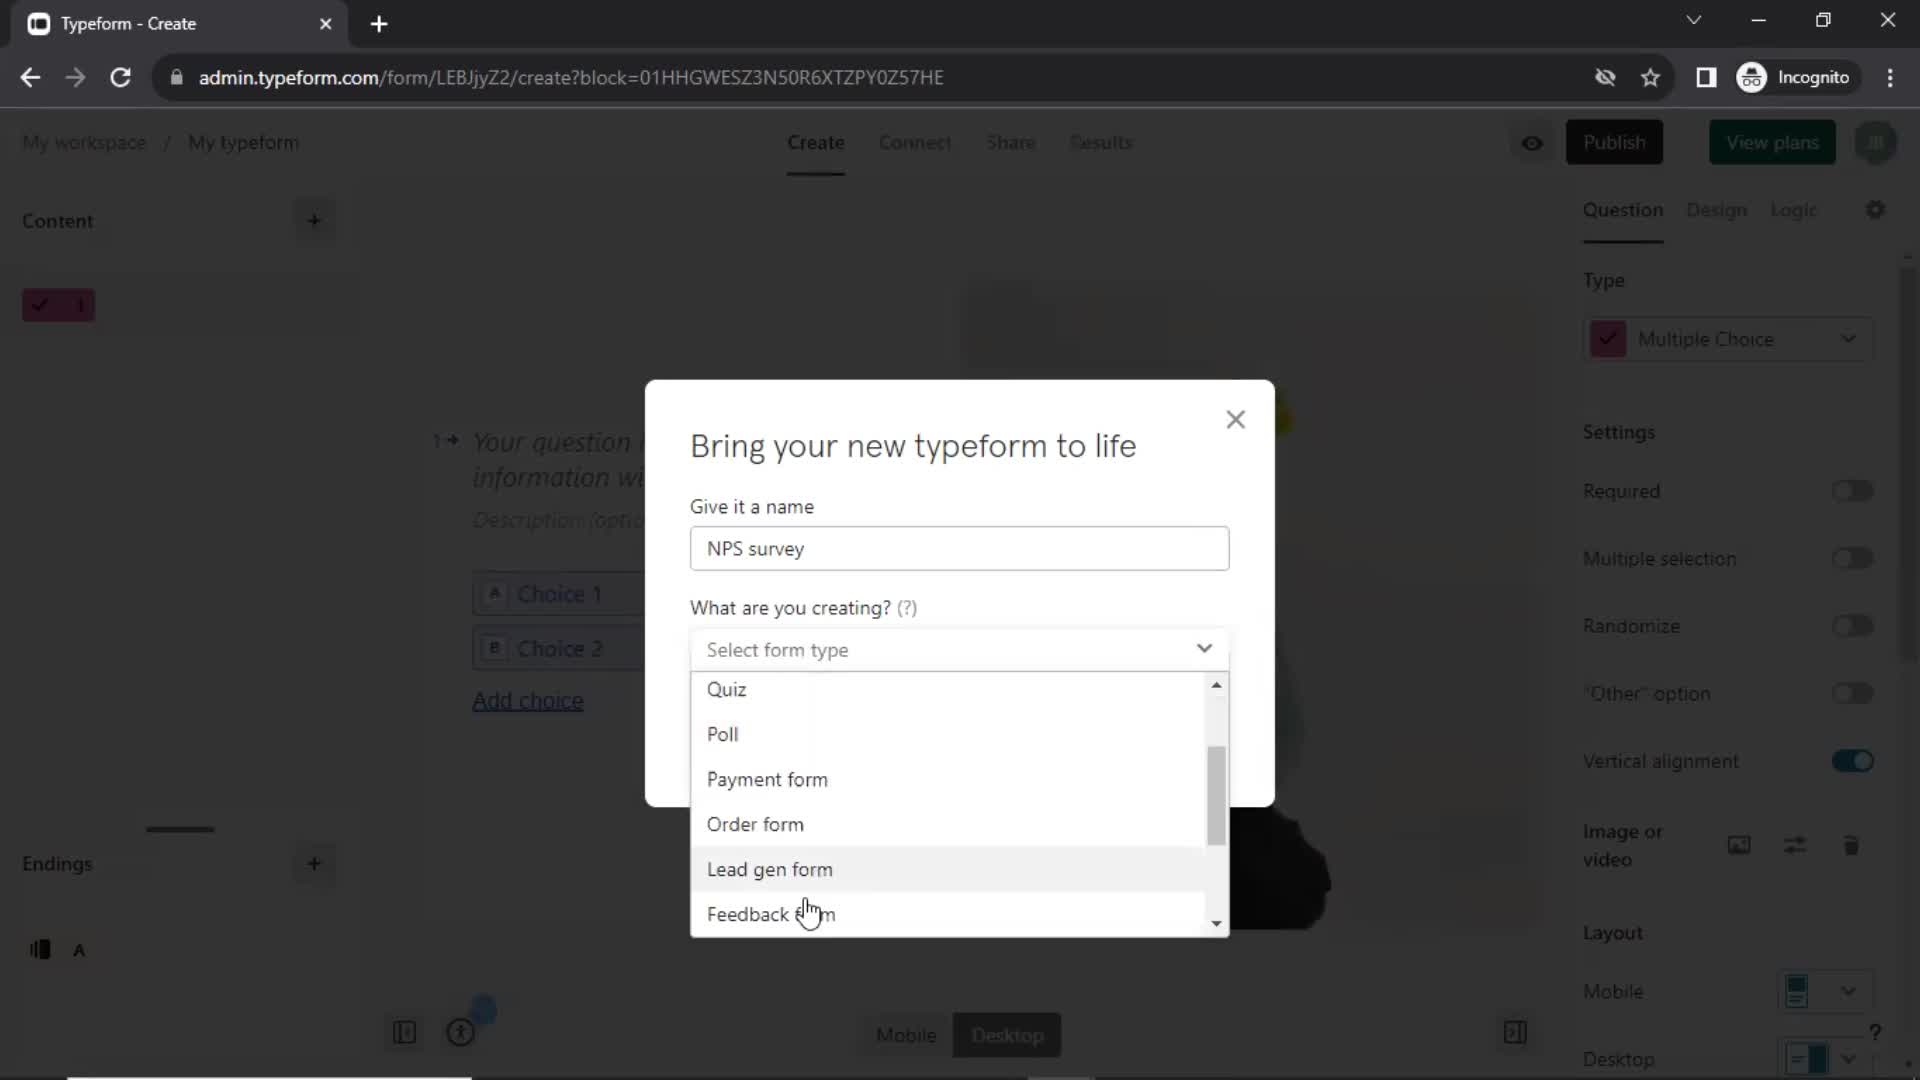The height and width of the screenshot is (1080, 1920).
Task: Expand the 'Multiple Choice' type dropdown
Action: [1728, 339]
